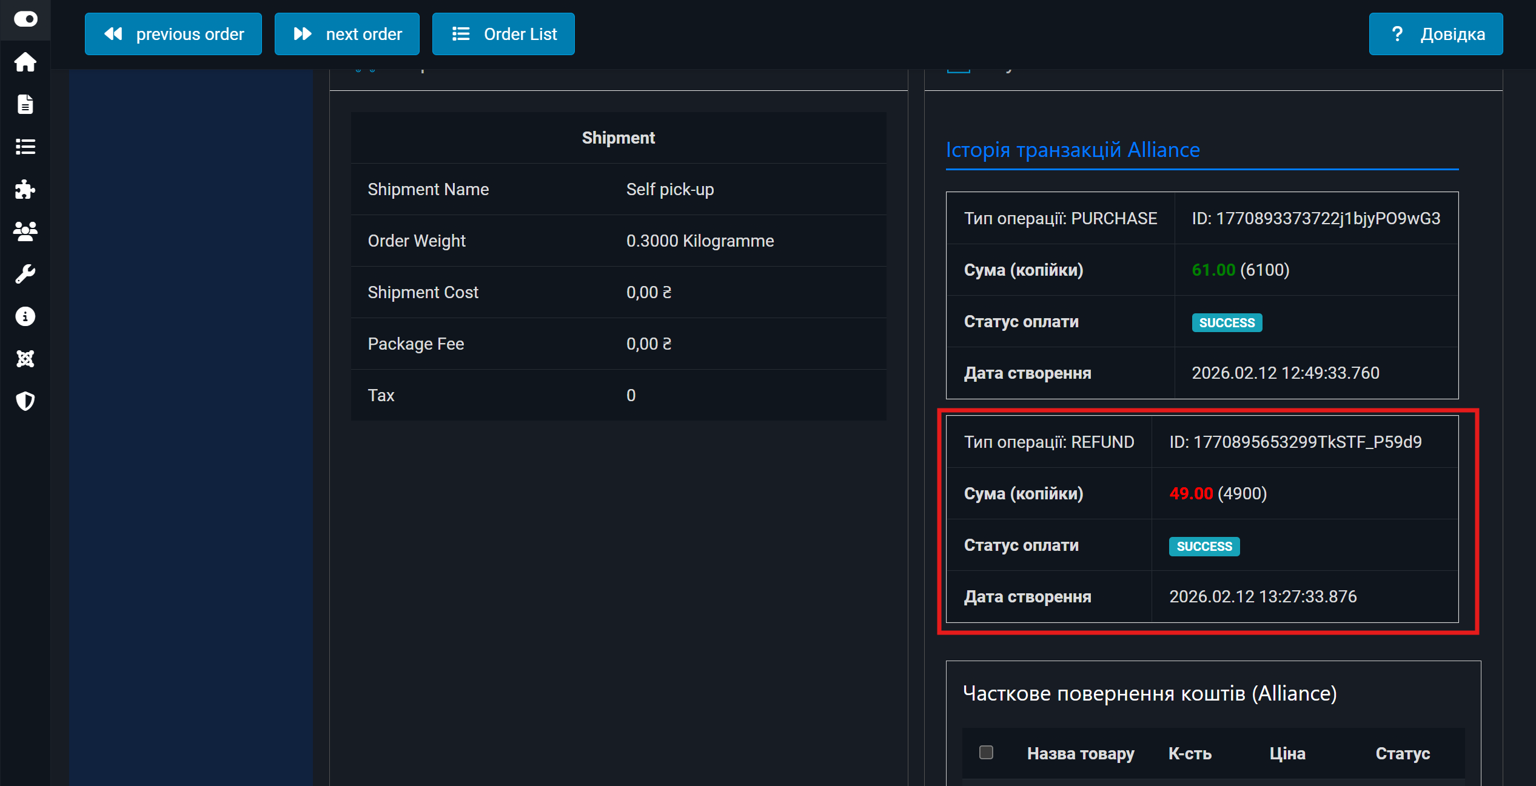Click the Joomla logo icon in sidebar
This screenshot has height=786, width=1536.
coord(25,359)
